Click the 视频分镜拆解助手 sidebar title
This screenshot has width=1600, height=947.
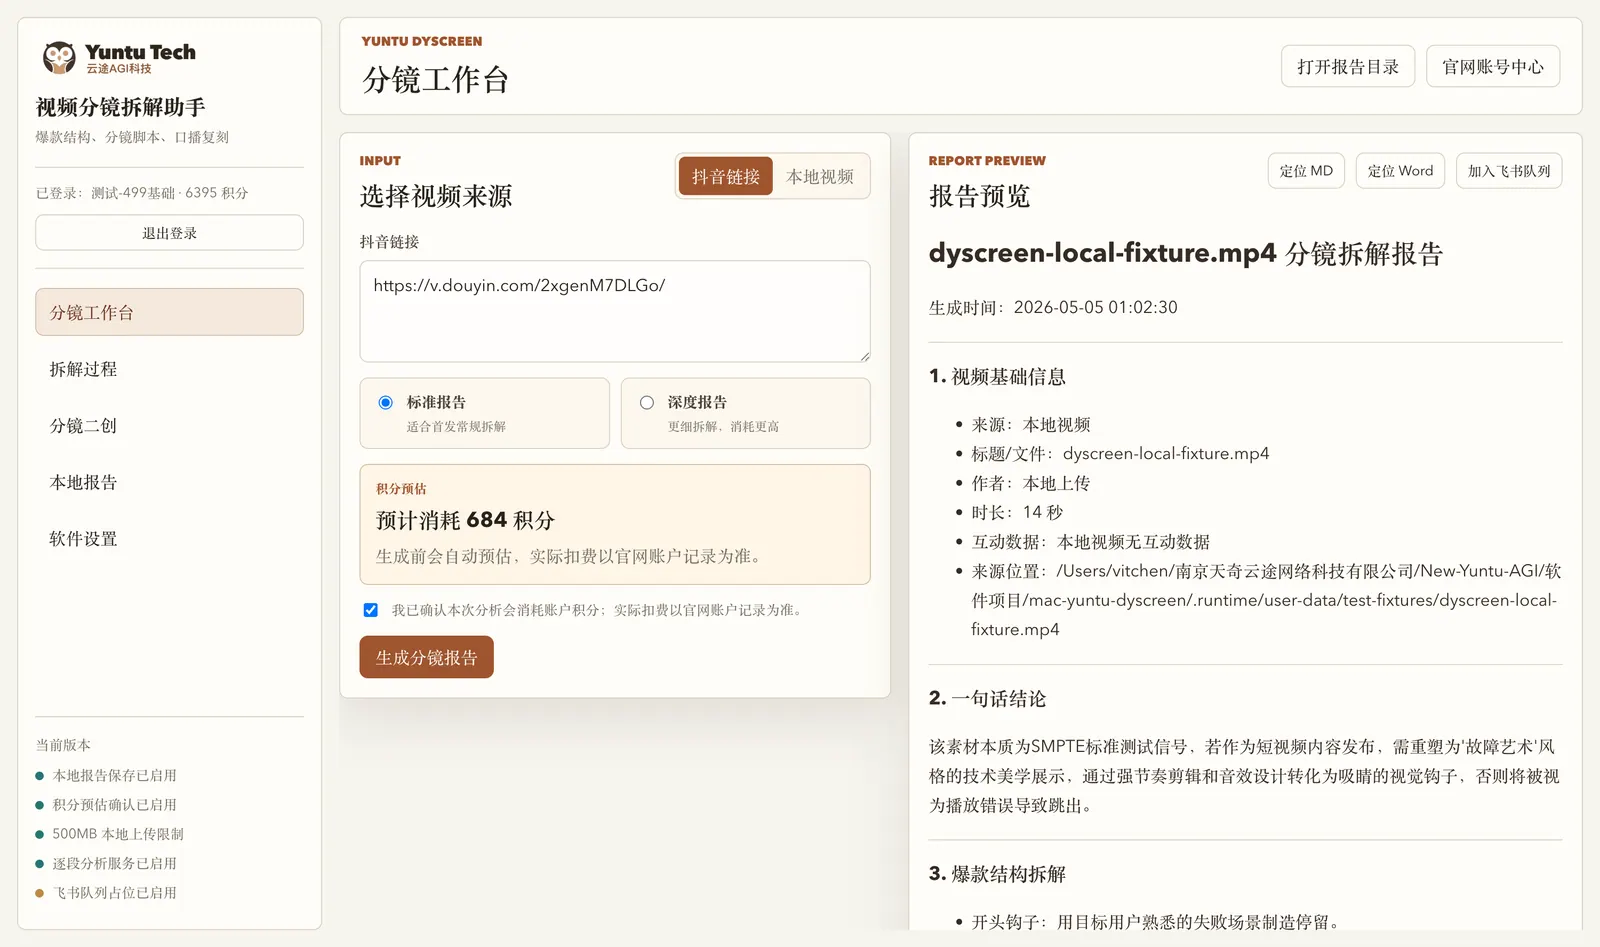click(121, 107)
